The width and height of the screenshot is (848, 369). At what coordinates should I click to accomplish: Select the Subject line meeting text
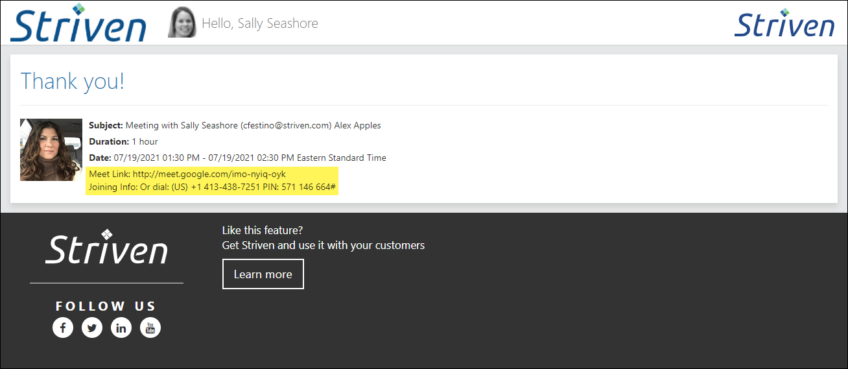coord(235,126)
